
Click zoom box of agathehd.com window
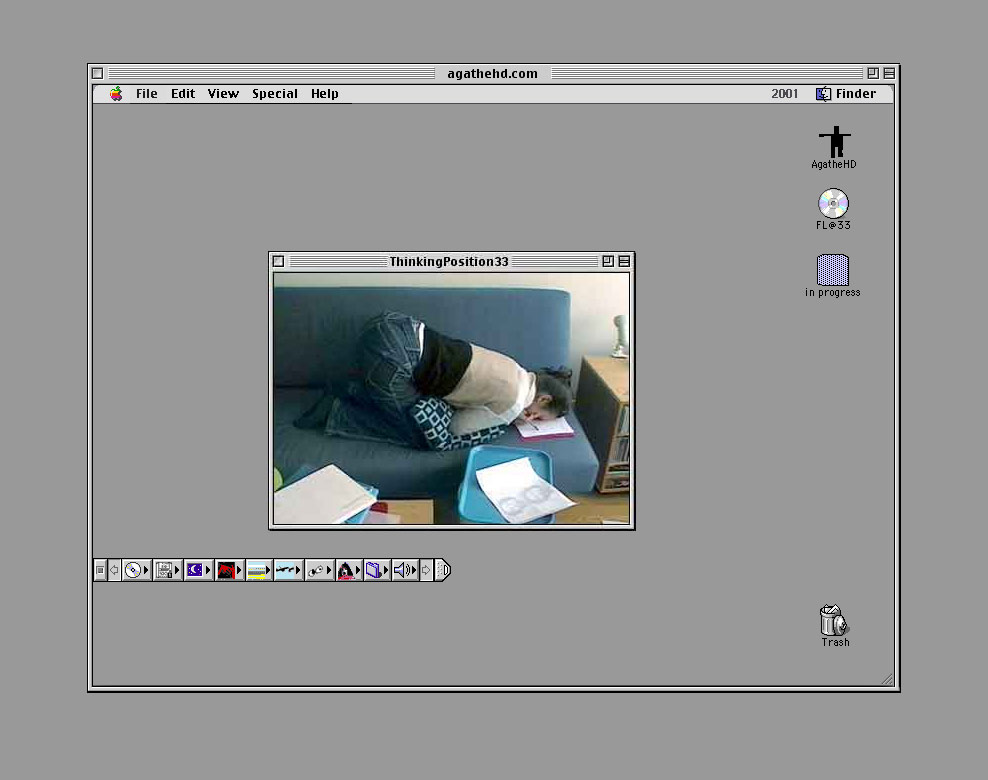pyautogui.click(x=873, y=74)
